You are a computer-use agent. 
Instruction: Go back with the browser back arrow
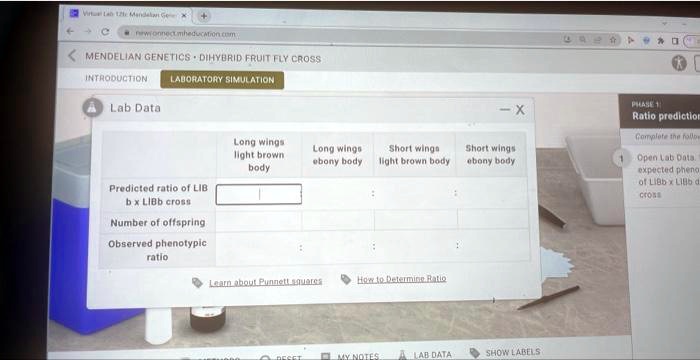coord(70,31)
